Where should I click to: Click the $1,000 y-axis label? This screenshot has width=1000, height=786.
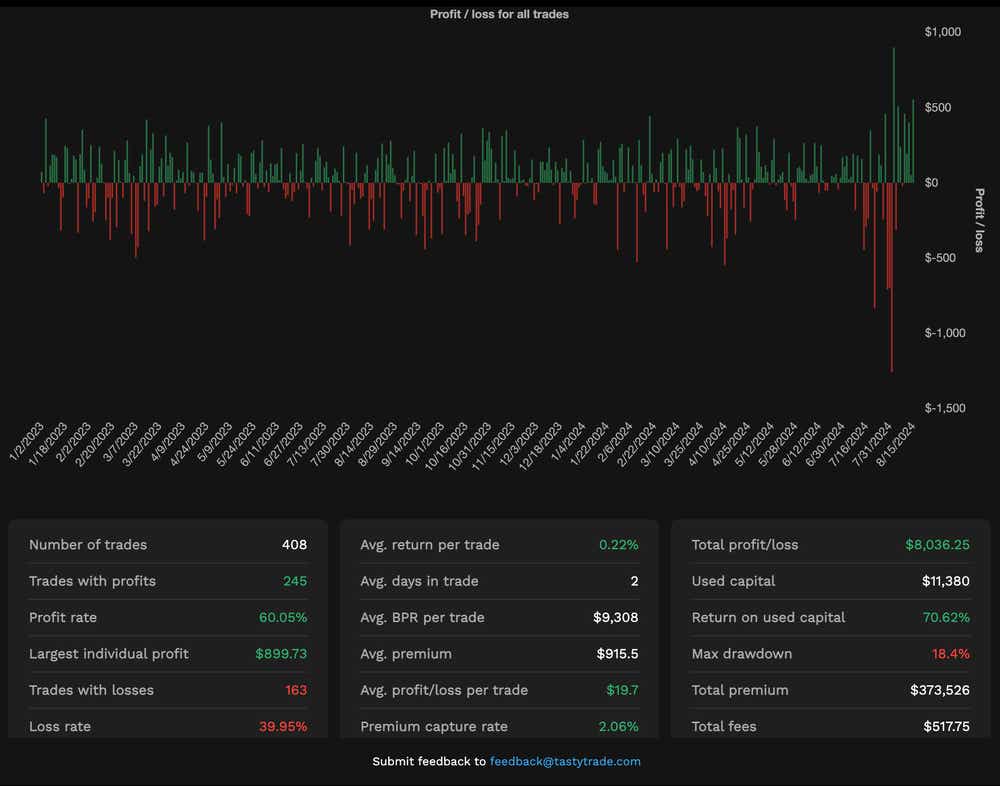(x=943, y=32)
